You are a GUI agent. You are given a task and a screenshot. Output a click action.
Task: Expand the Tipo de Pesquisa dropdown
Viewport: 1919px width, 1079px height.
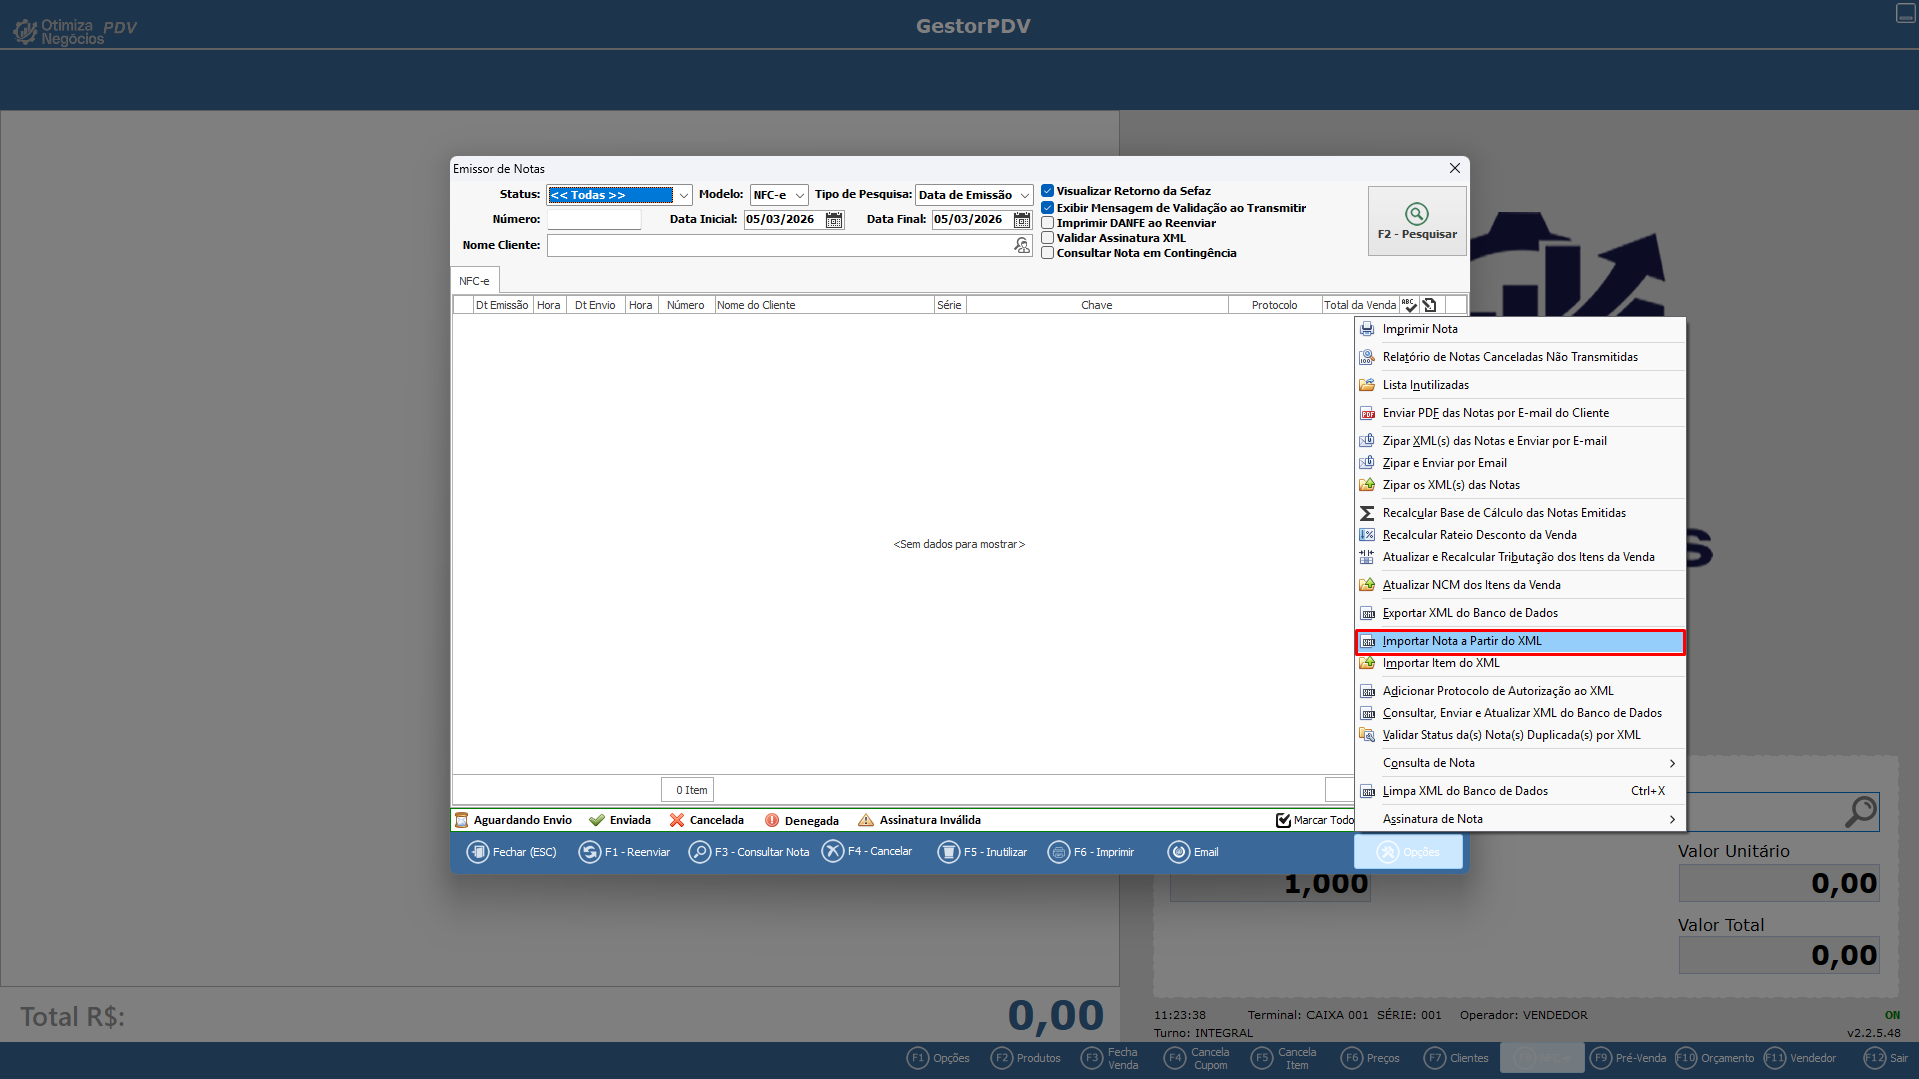click(x=1024, y=195)
